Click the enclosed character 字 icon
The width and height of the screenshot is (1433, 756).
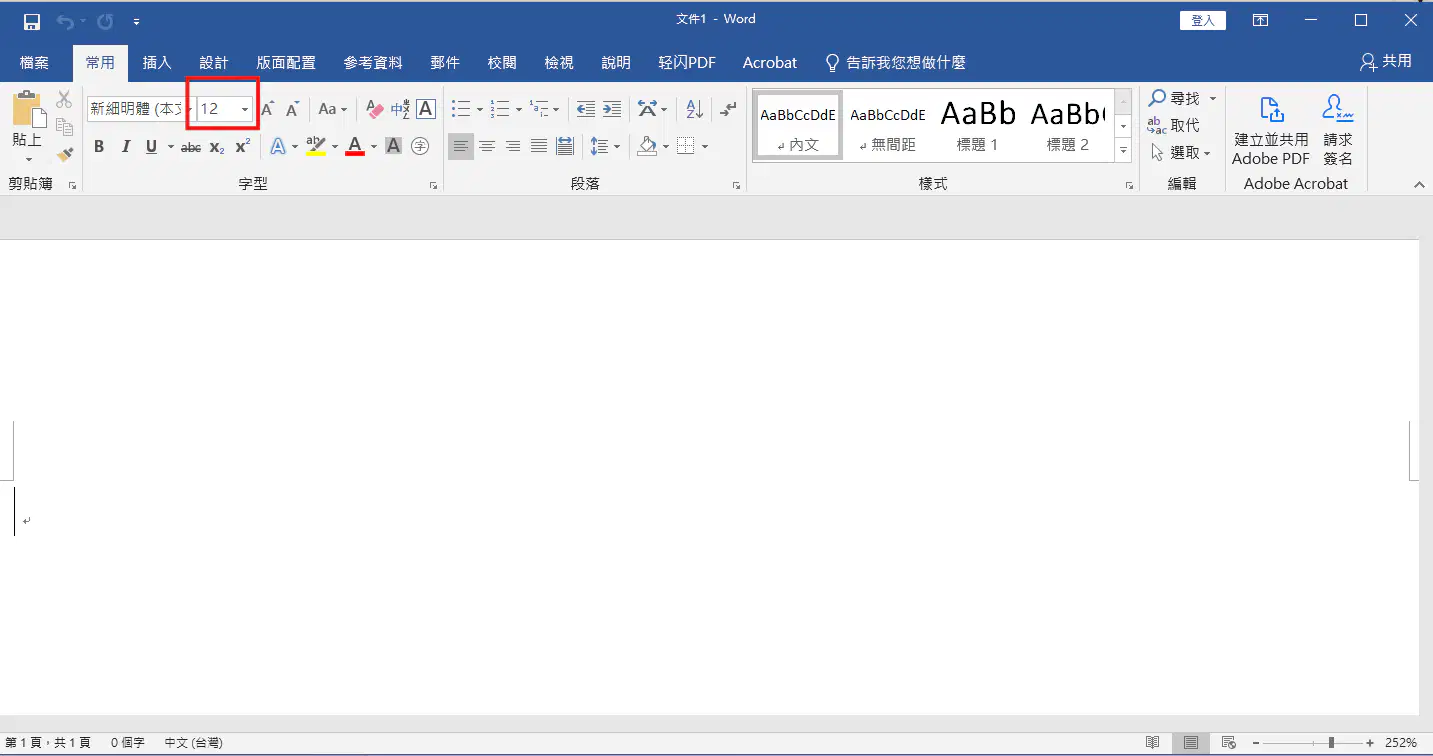point(421,147)
